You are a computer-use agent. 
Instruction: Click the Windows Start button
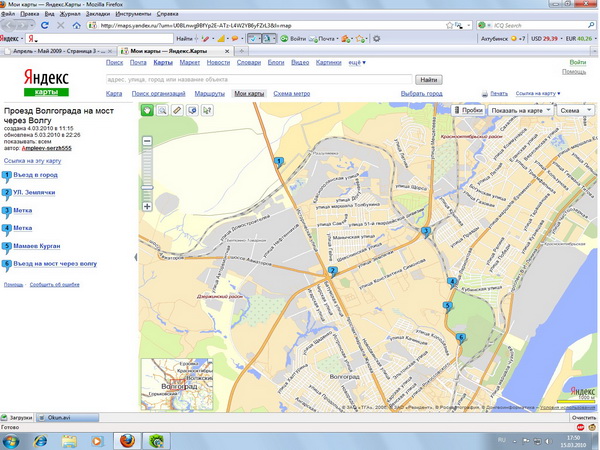pos(10,441)
